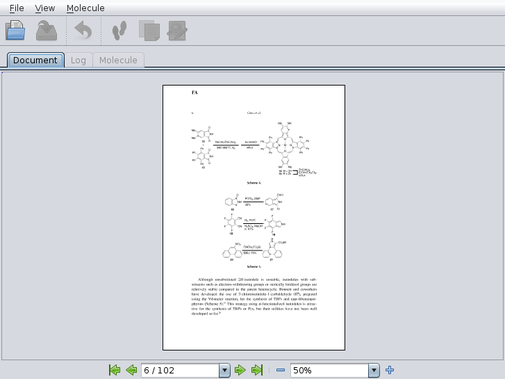Expand the page number dropdown
This screenshot has height=379, width=505.
[x=225, y=370]
